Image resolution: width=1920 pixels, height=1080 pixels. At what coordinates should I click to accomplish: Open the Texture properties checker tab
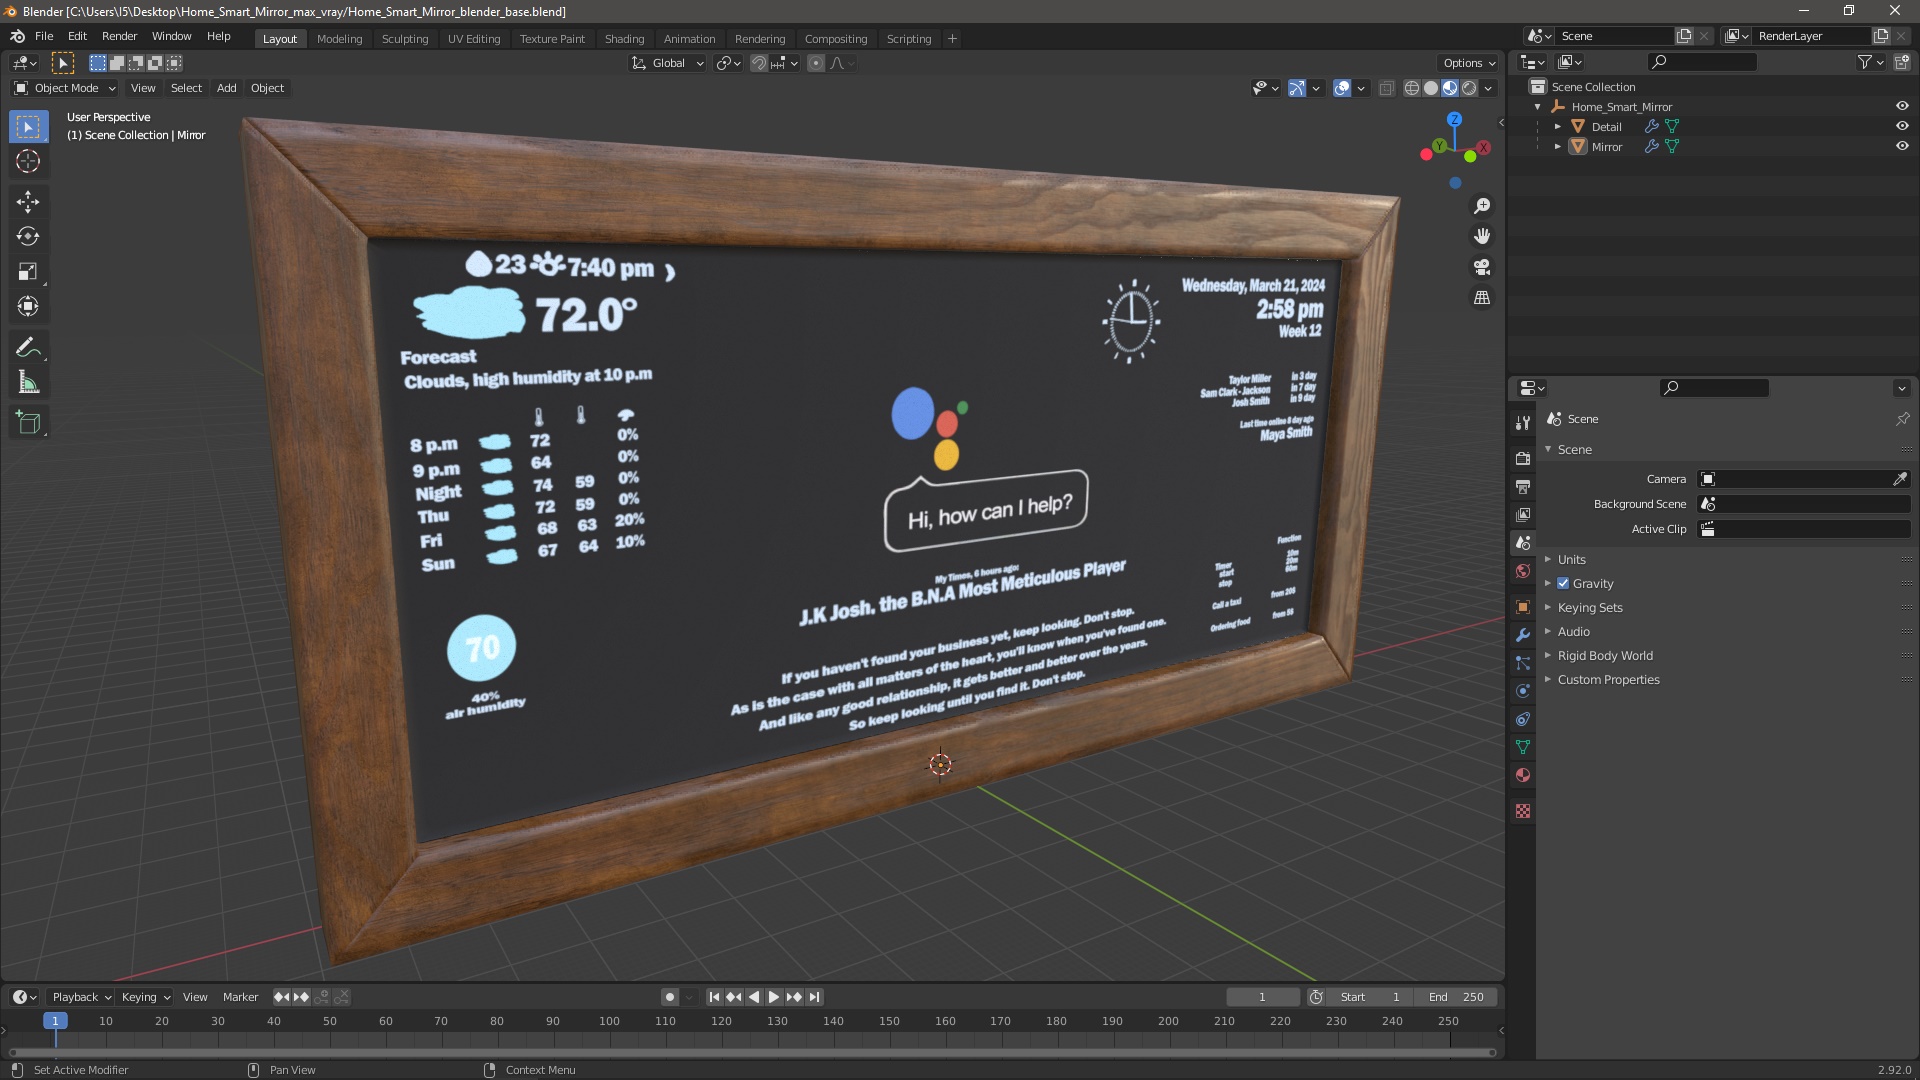(1523, 811)
